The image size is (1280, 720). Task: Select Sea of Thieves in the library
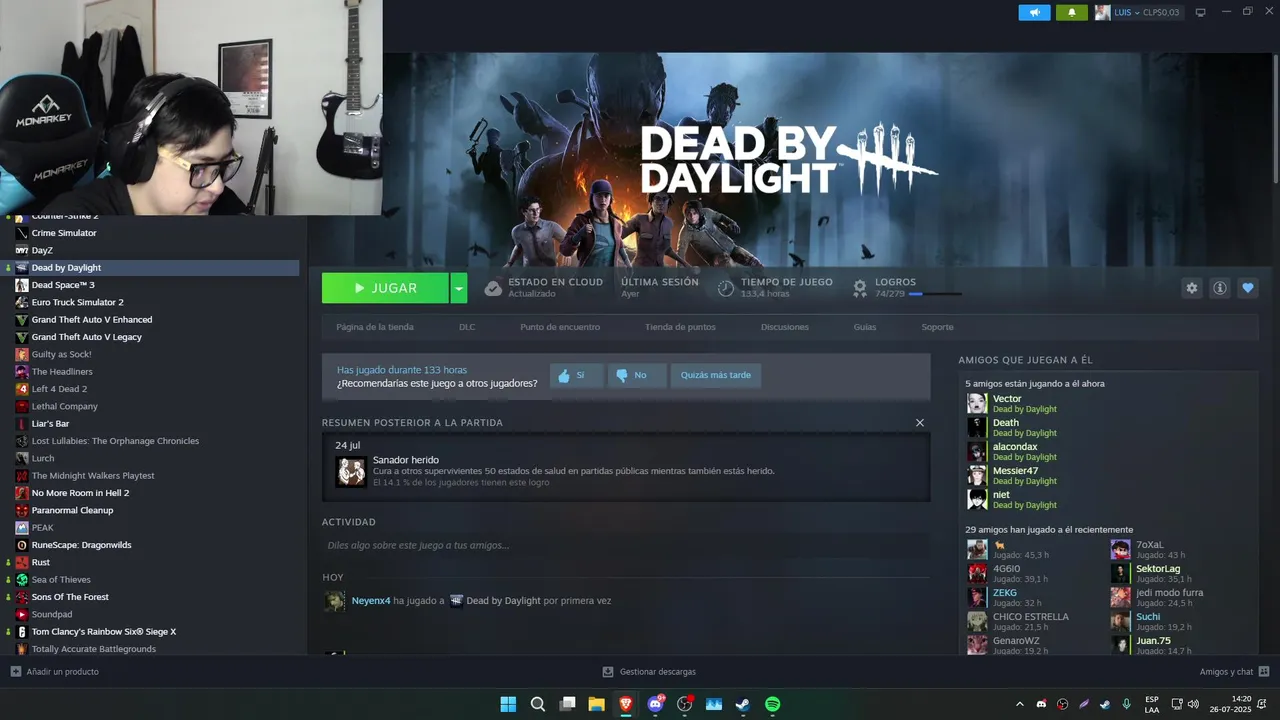61,580
